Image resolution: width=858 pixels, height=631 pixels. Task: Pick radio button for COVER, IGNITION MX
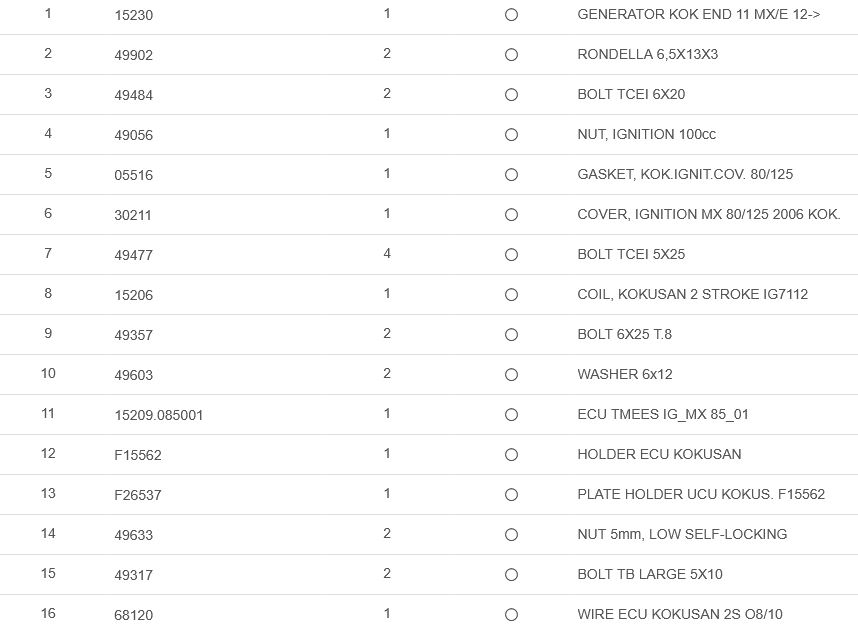tap(511, 215)
